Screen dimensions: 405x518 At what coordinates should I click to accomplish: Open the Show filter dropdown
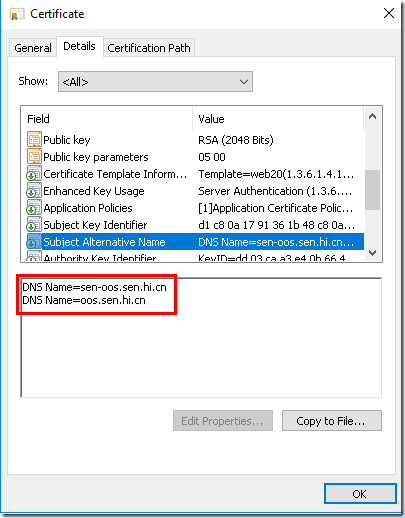point(155,81)
